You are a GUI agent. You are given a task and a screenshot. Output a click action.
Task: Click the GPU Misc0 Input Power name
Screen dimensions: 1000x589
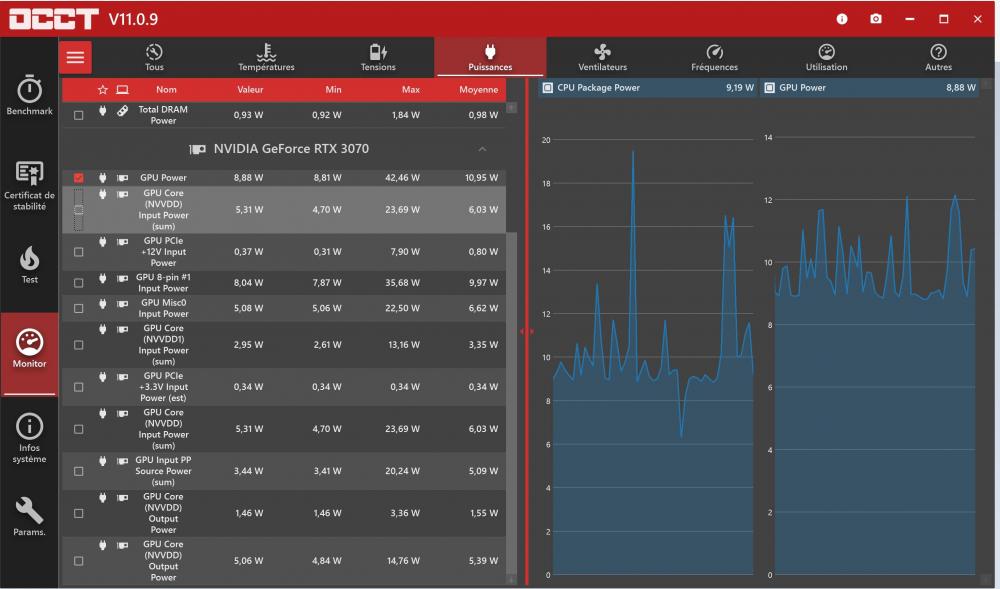pos(163,309)
